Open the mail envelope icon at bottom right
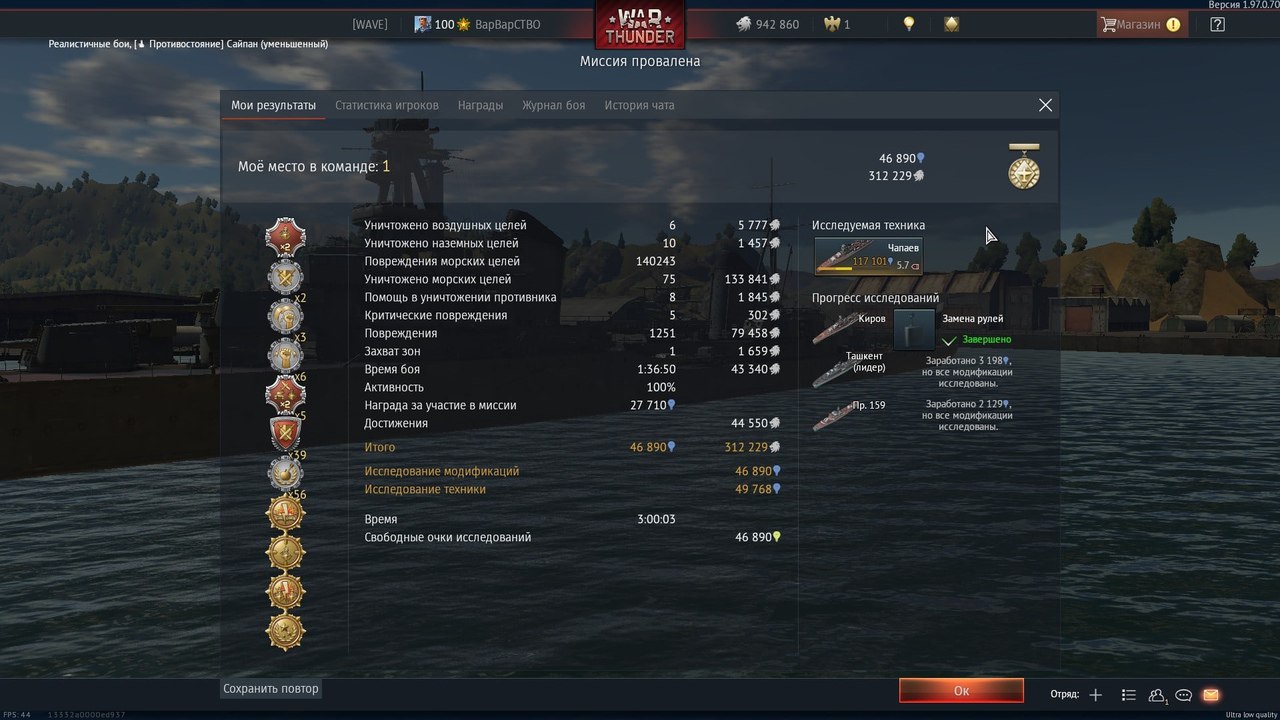The height and width of the screenshot is (720, 1280). coord(1211,695)
